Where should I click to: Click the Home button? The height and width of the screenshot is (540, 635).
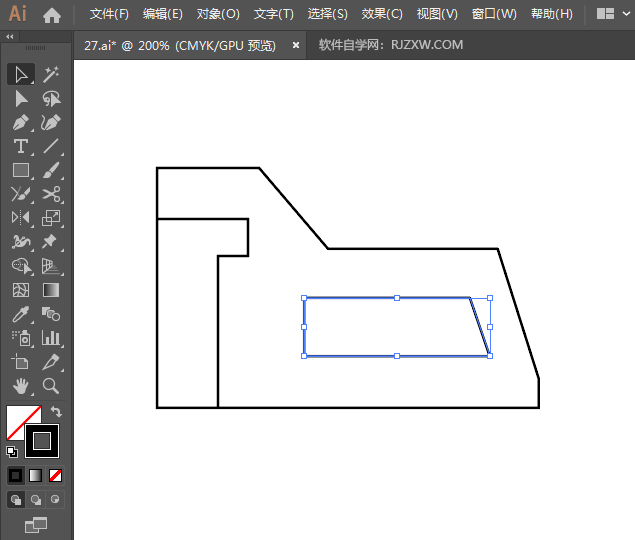tap(52, 15)
